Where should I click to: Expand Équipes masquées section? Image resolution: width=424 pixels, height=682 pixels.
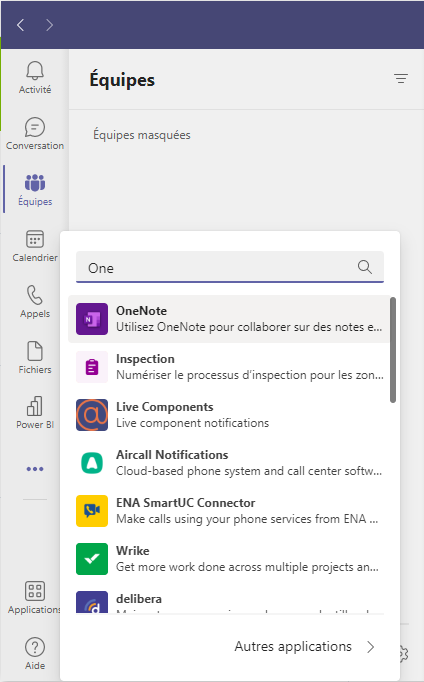click(142, 135)
